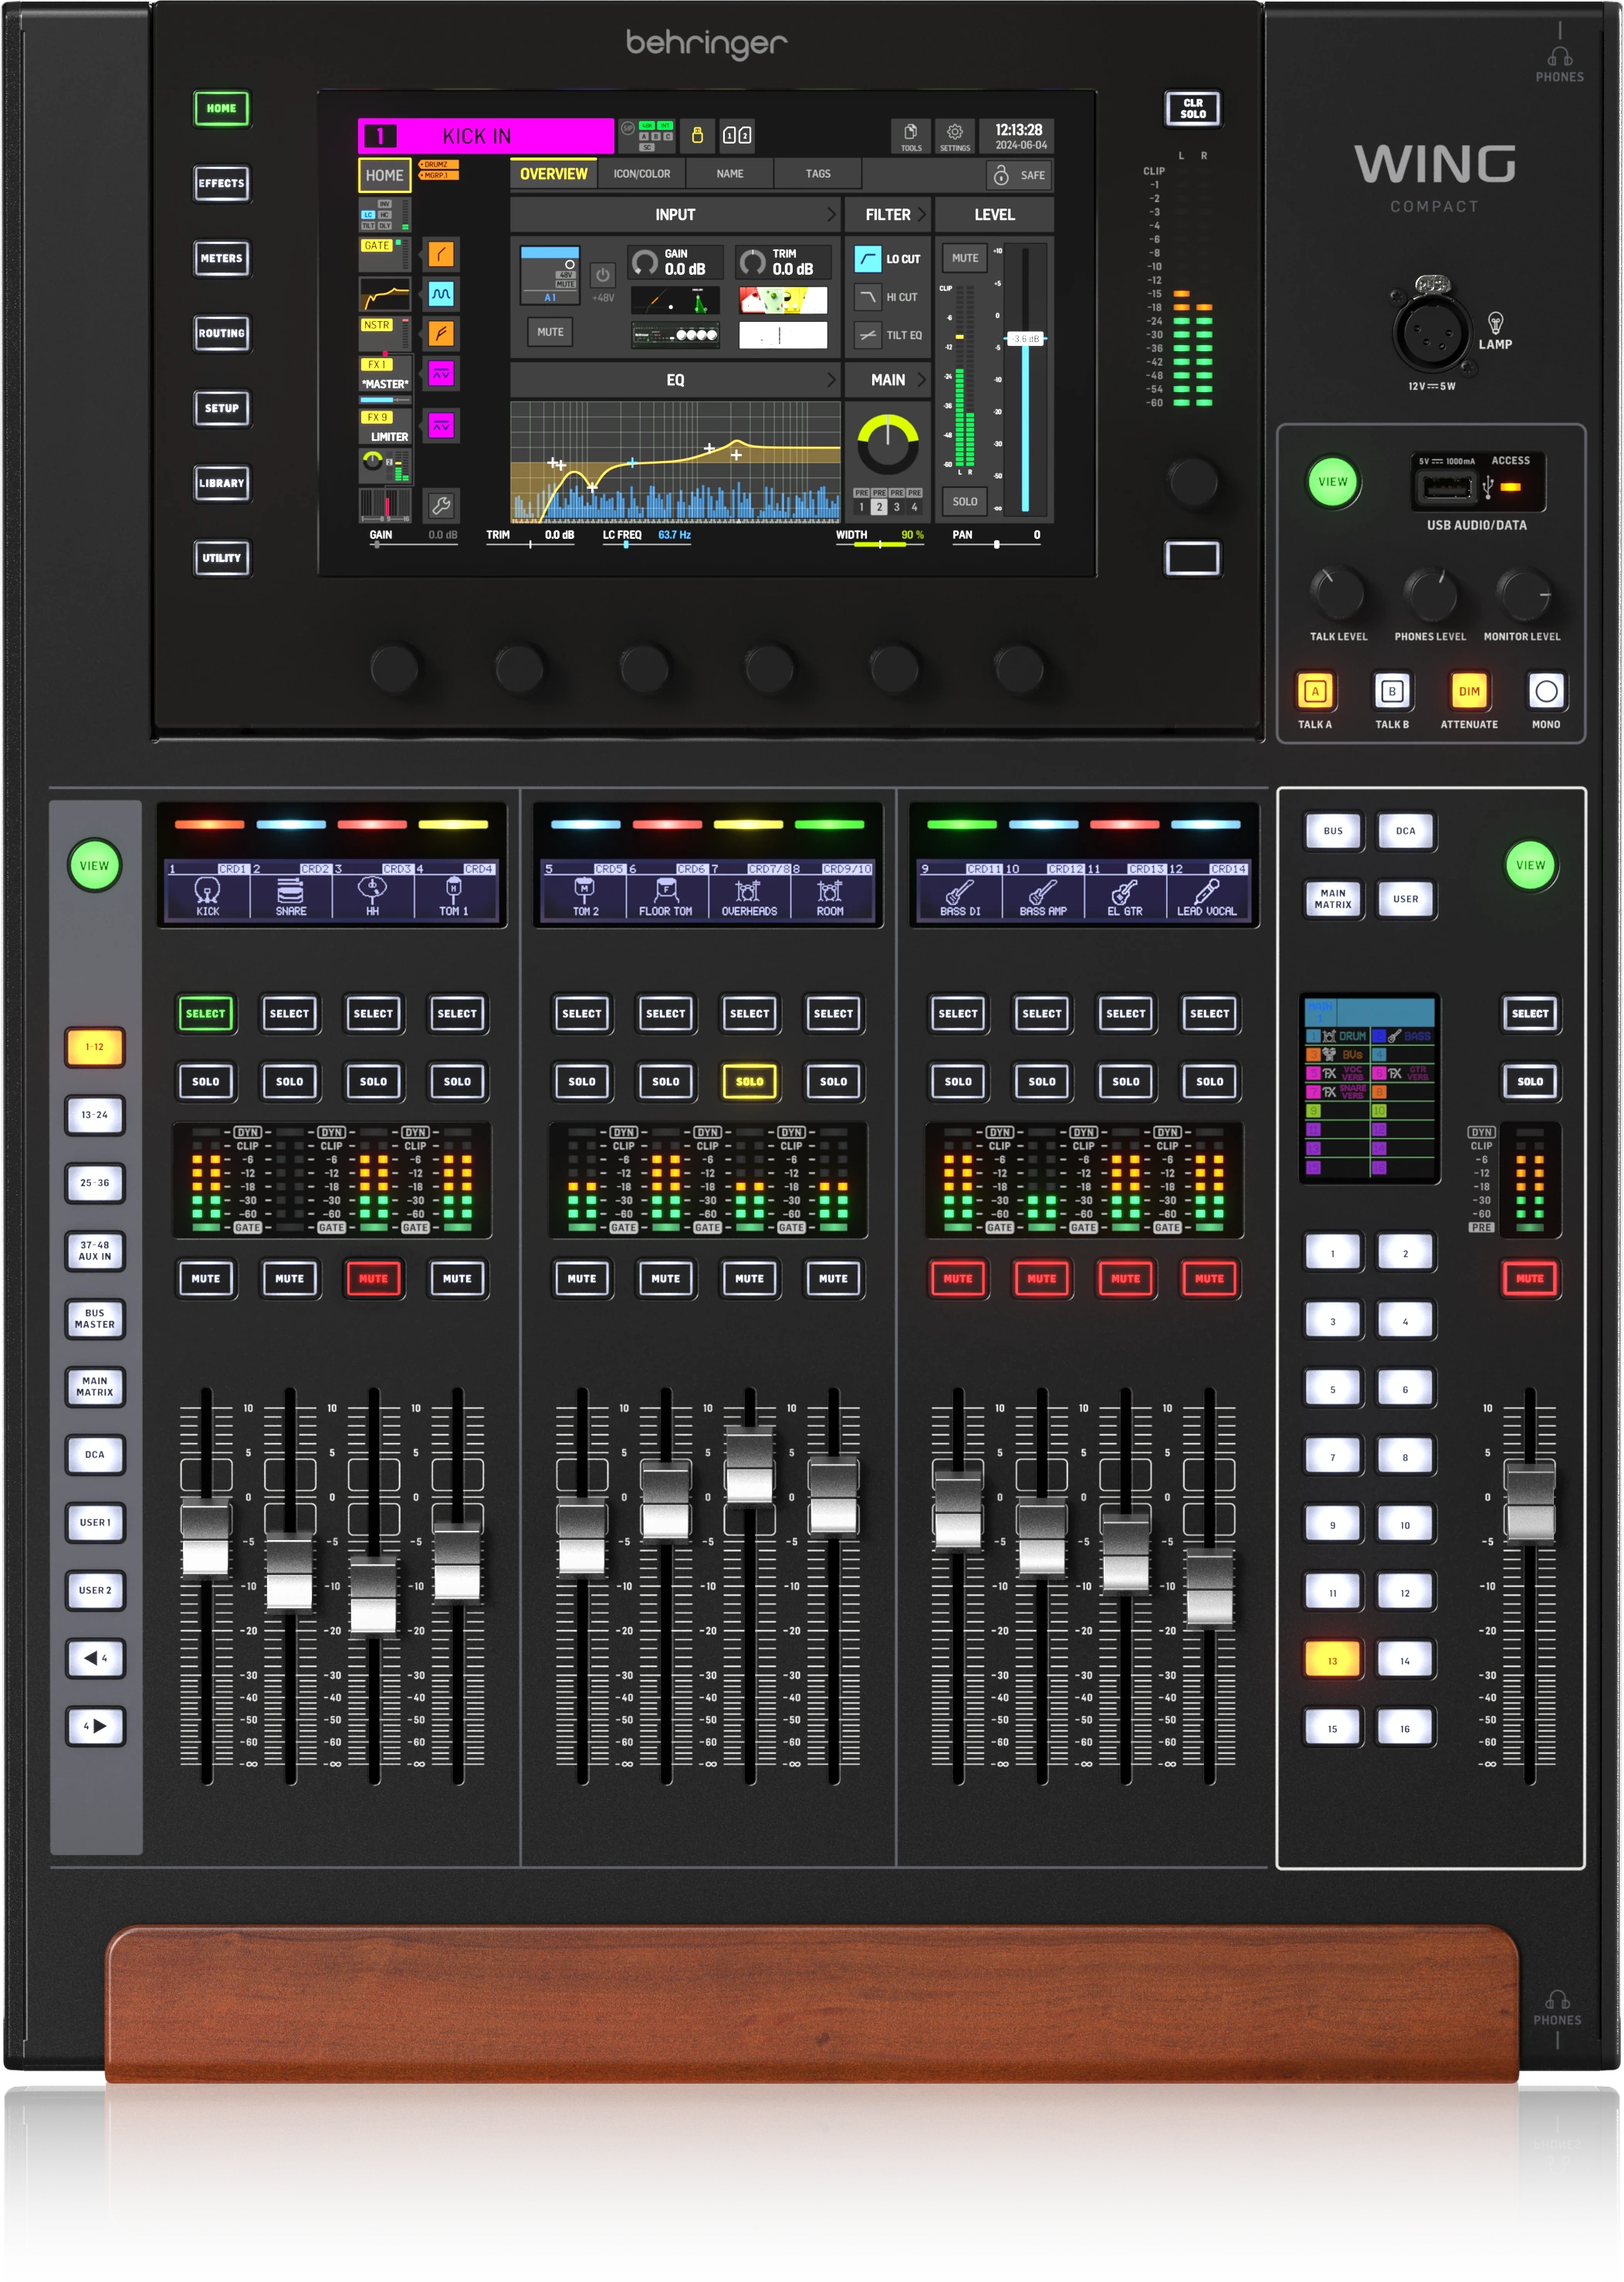Unmute the HH channel mute button
This screenshot has height=2282, width=1624.
pyautogui.click(x=373, y=1278)
